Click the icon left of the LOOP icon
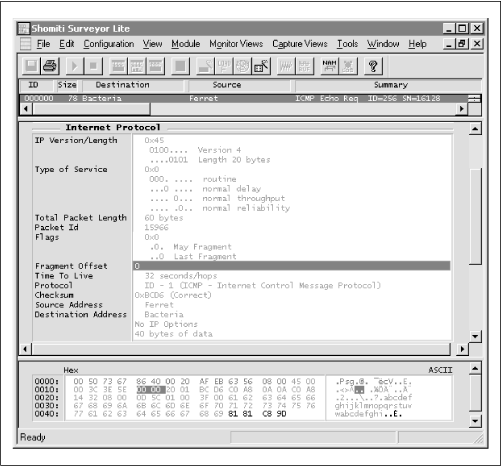Image resolution: width=502 pixels, height=467 pixels. tap(205, 66)
